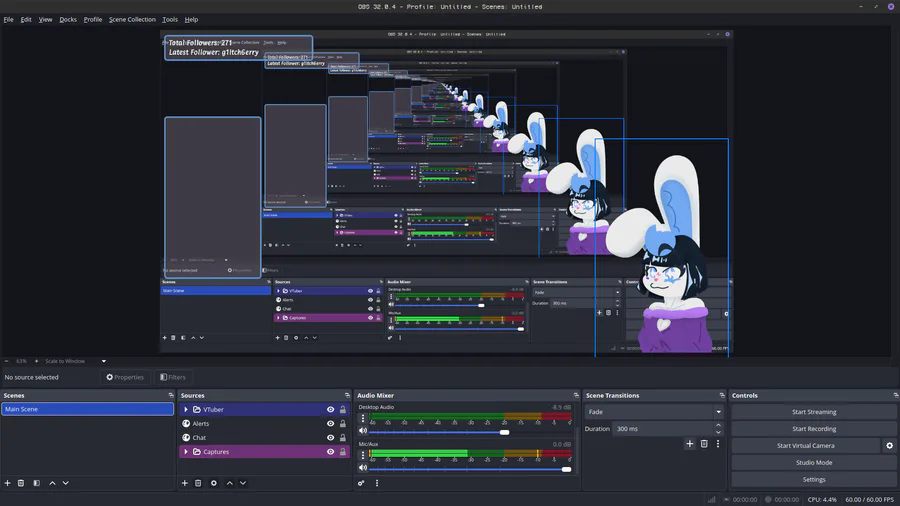Image resolution: width=900 pixels, height=506 pixels.
Task: Open source properties gear in Sources toolbar
Action: 214,483
